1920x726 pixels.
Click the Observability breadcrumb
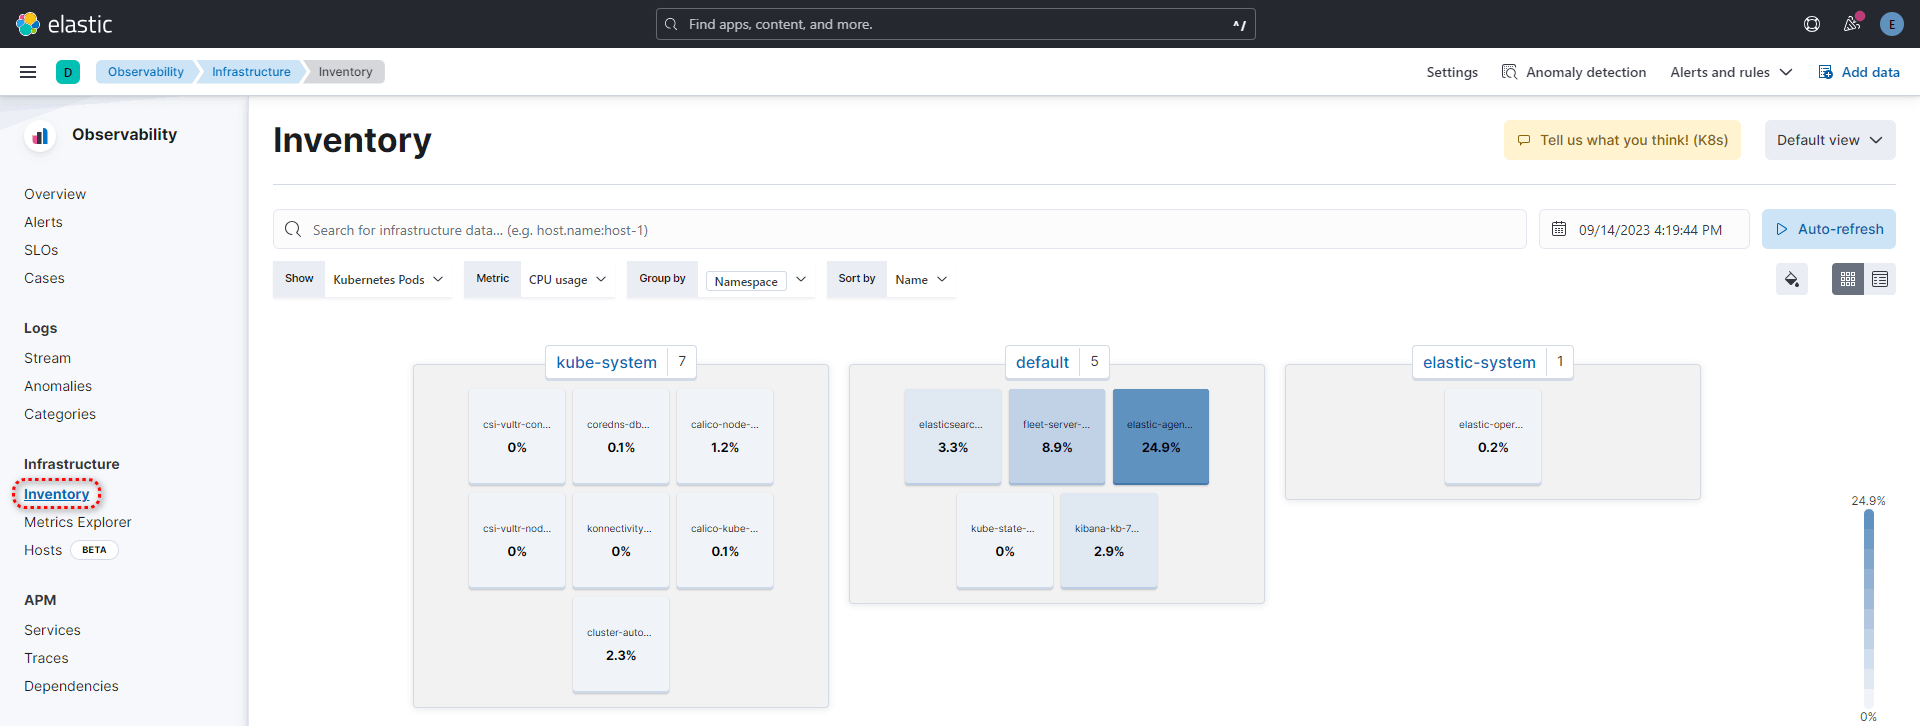click(146, 72)
